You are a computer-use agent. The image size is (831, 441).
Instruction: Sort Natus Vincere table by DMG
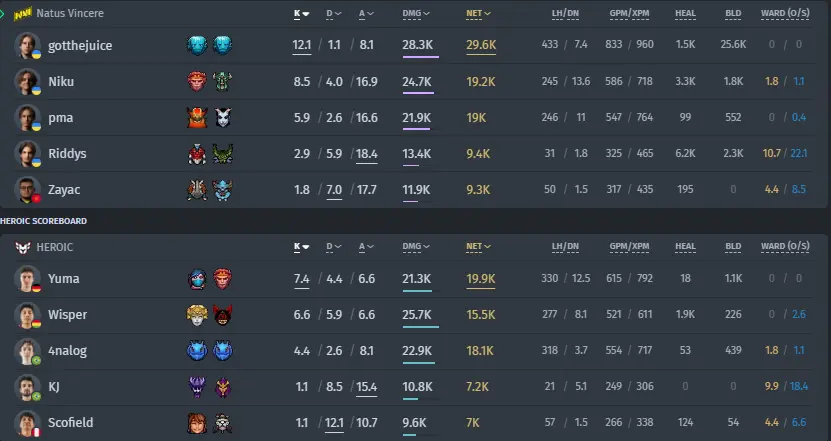click(416, 14)
